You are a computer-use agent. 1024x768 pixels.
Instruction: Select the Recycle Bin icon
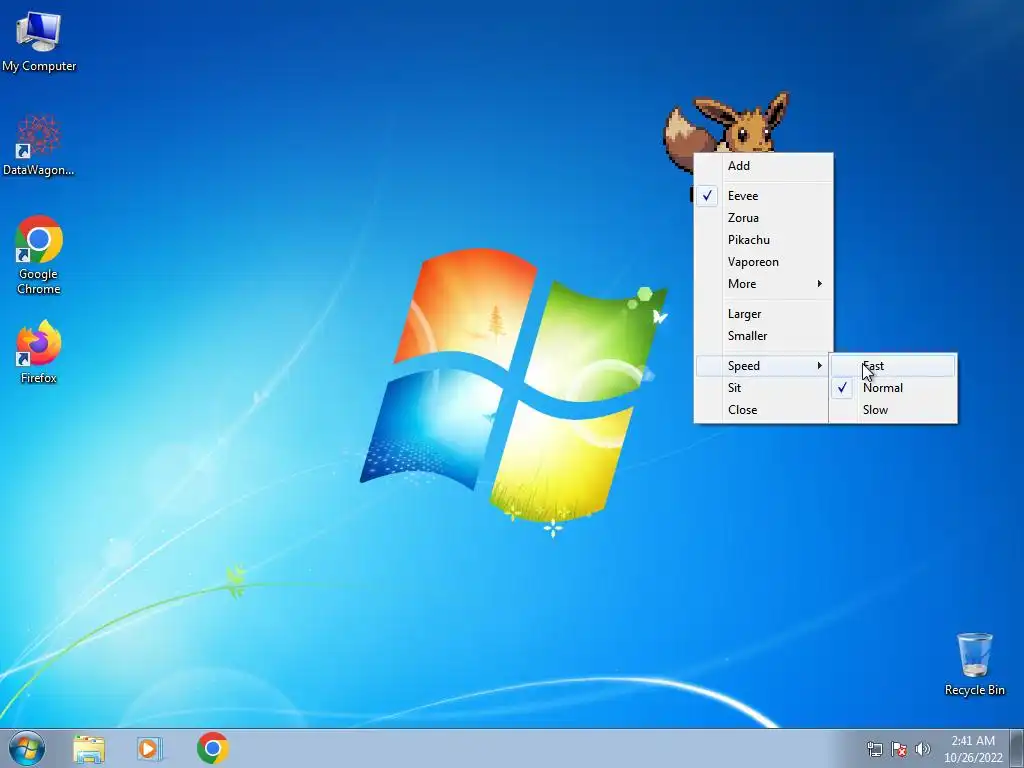tap(974, 664)
